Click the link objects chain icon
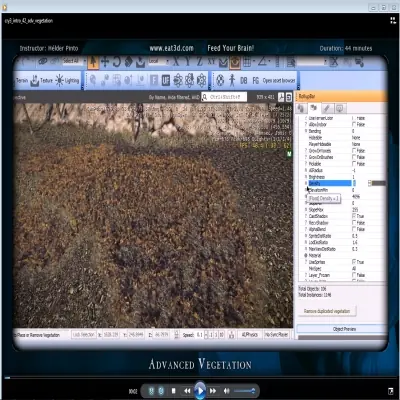 (x=43, y=61)
